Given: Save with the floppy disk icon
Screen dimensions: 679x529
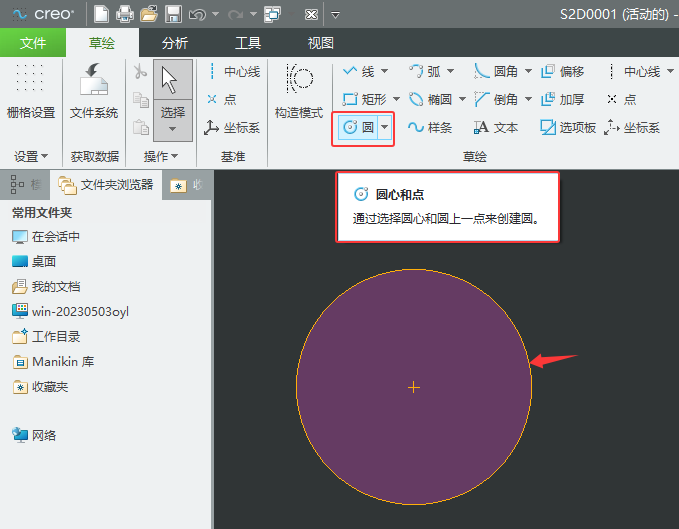Looking at the screenshot, I should click(x=173, y=14).
